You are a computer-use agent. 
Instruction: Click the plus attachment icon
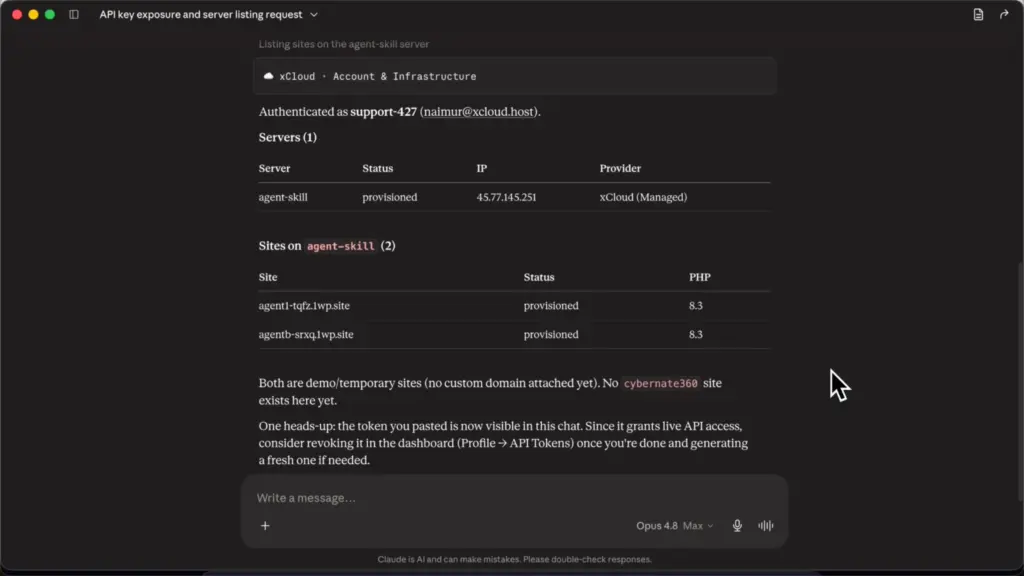click(265, 526)
